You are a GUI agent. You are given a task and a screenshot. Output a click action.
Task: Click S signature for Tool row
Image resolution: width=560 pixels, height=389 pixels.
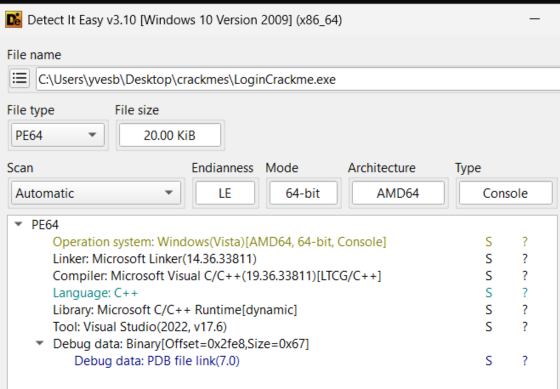tap(489, 327)
